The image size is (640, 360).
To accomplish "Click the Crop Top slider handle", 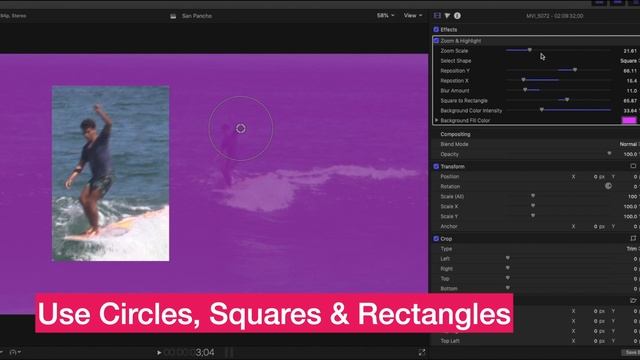I will pyautogui.click(x=508, y=278).
